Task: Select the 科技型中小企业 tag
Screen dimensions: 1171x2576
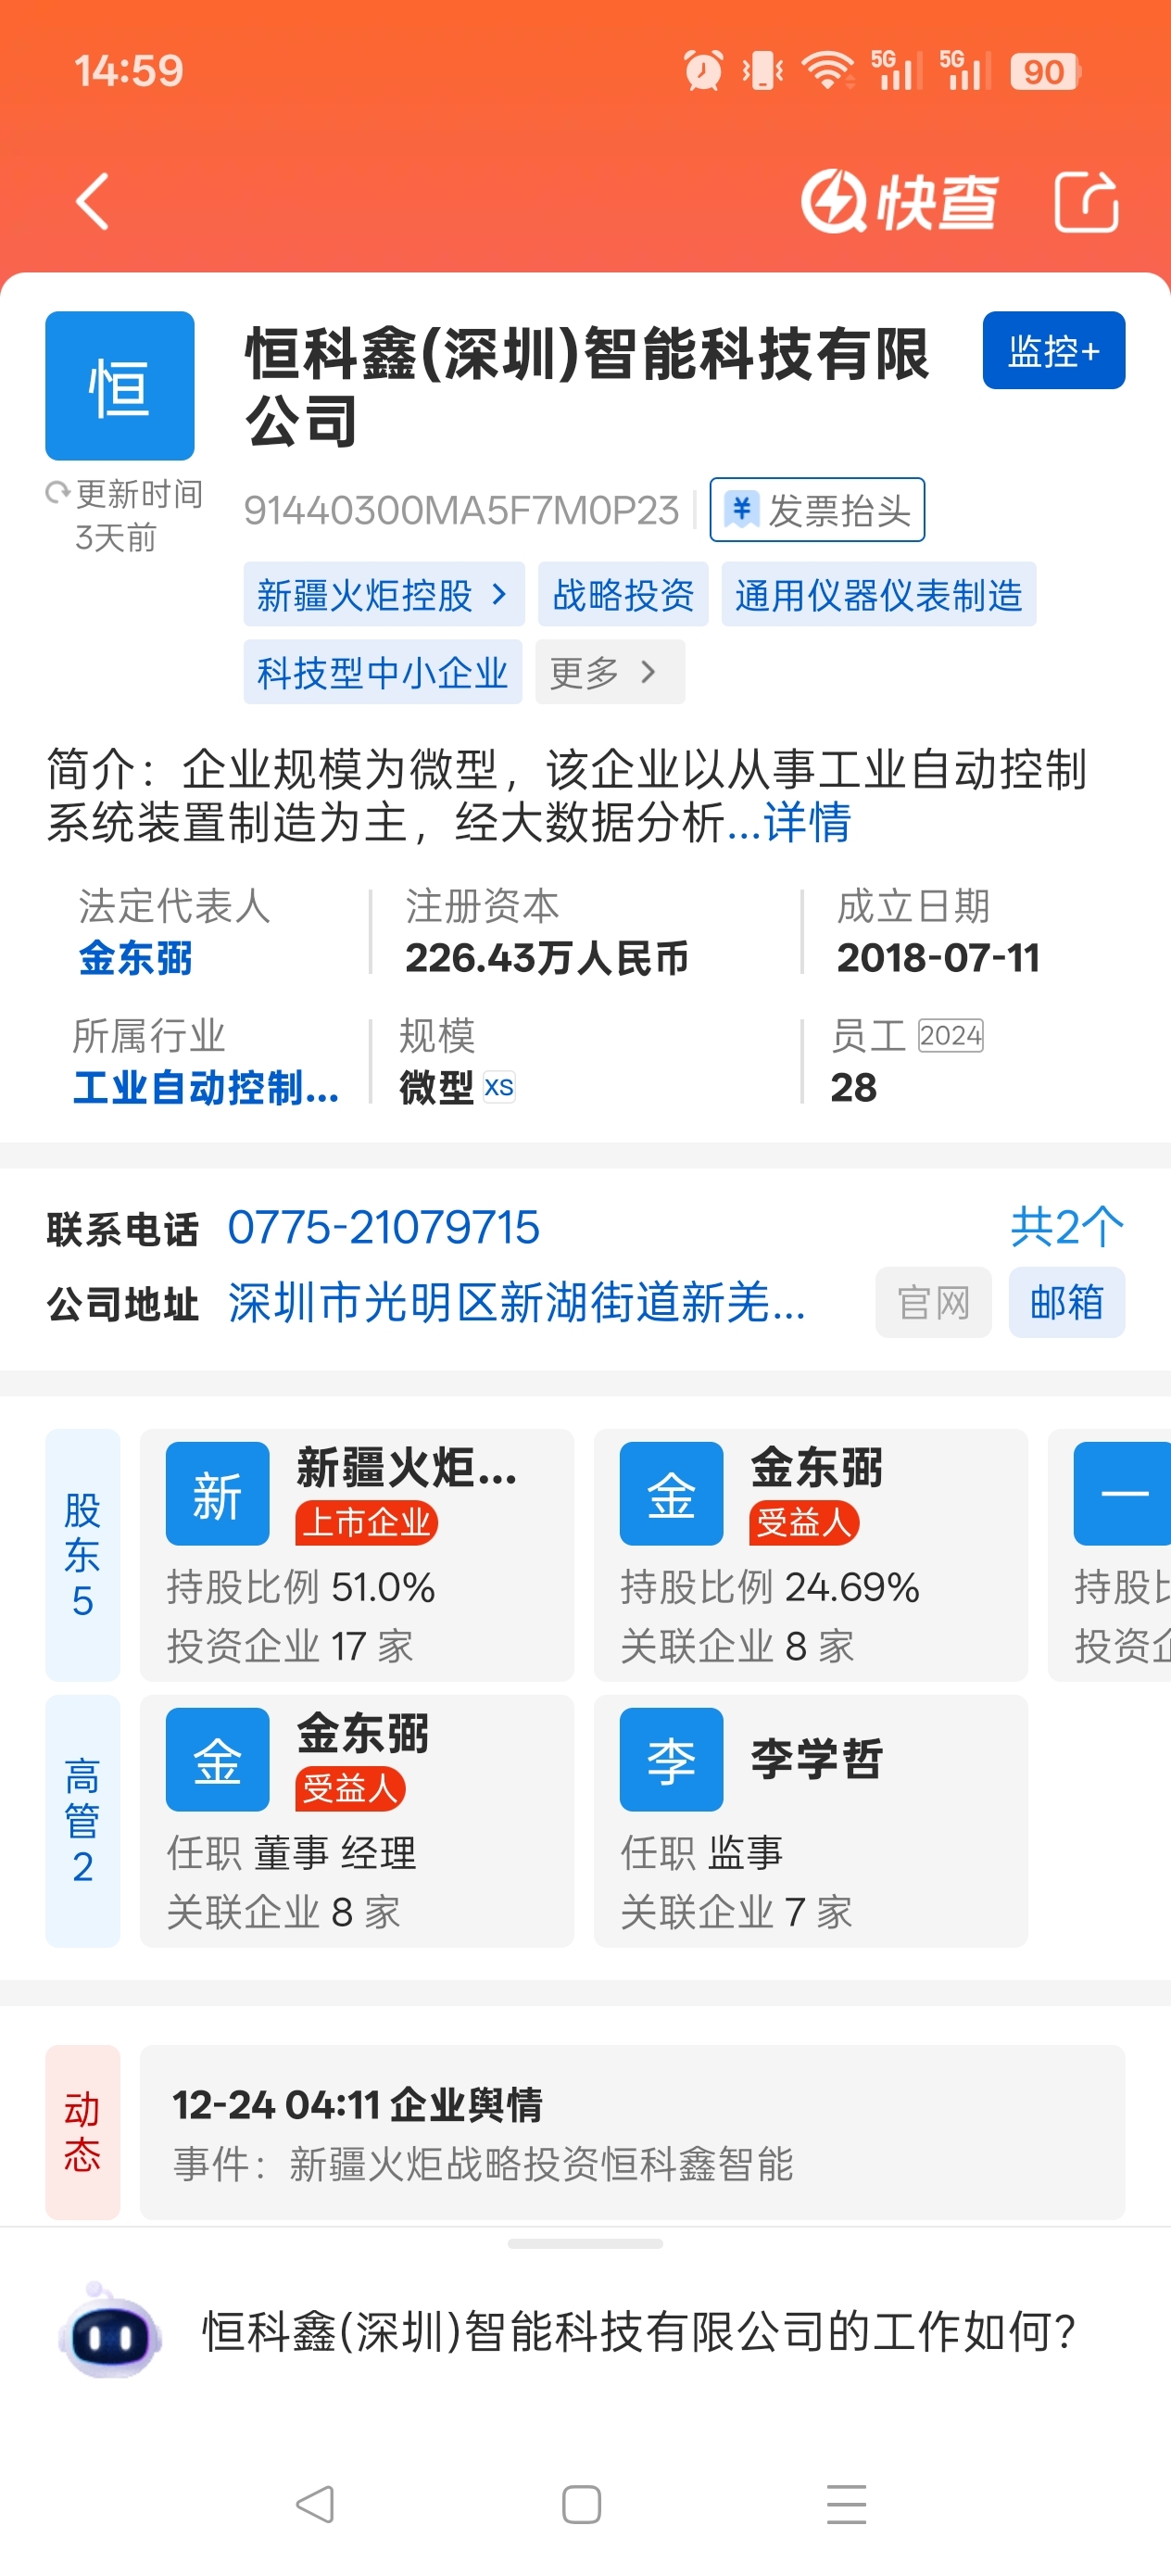Action: (x=383, y=672)
